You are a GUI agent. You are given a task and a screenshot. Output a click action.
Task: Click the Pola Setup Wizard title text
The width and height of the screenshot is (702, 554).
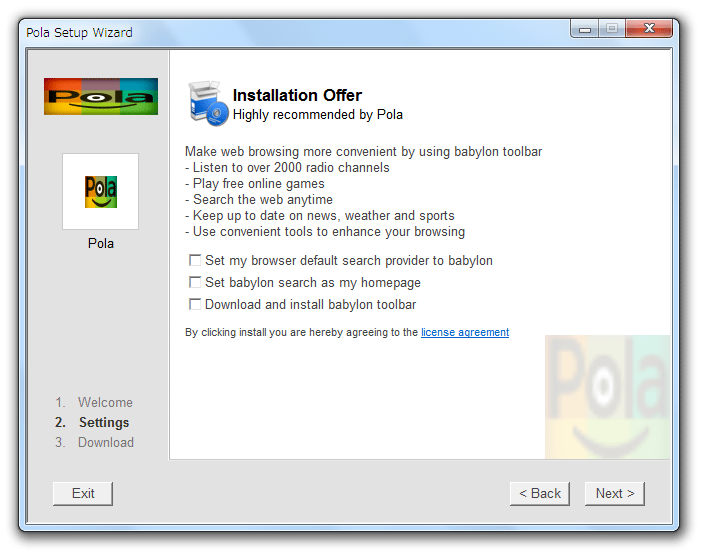point(79,33)
